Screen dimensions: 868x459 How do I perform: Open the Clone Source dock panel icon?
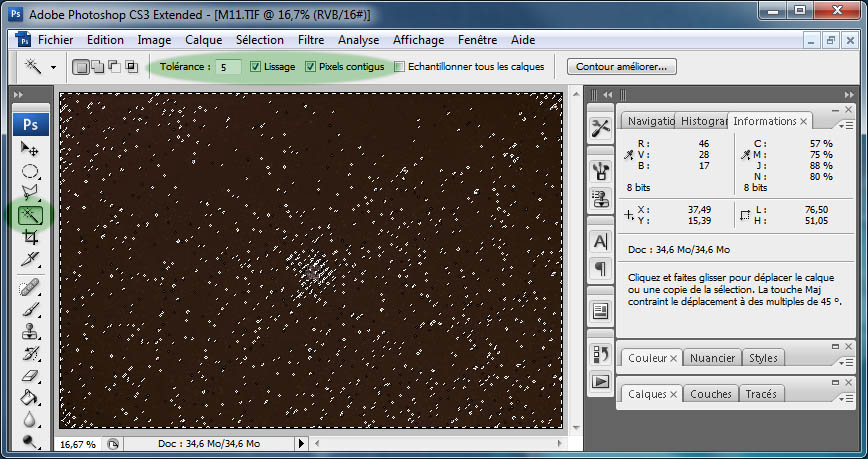click(x=600, y=198)
